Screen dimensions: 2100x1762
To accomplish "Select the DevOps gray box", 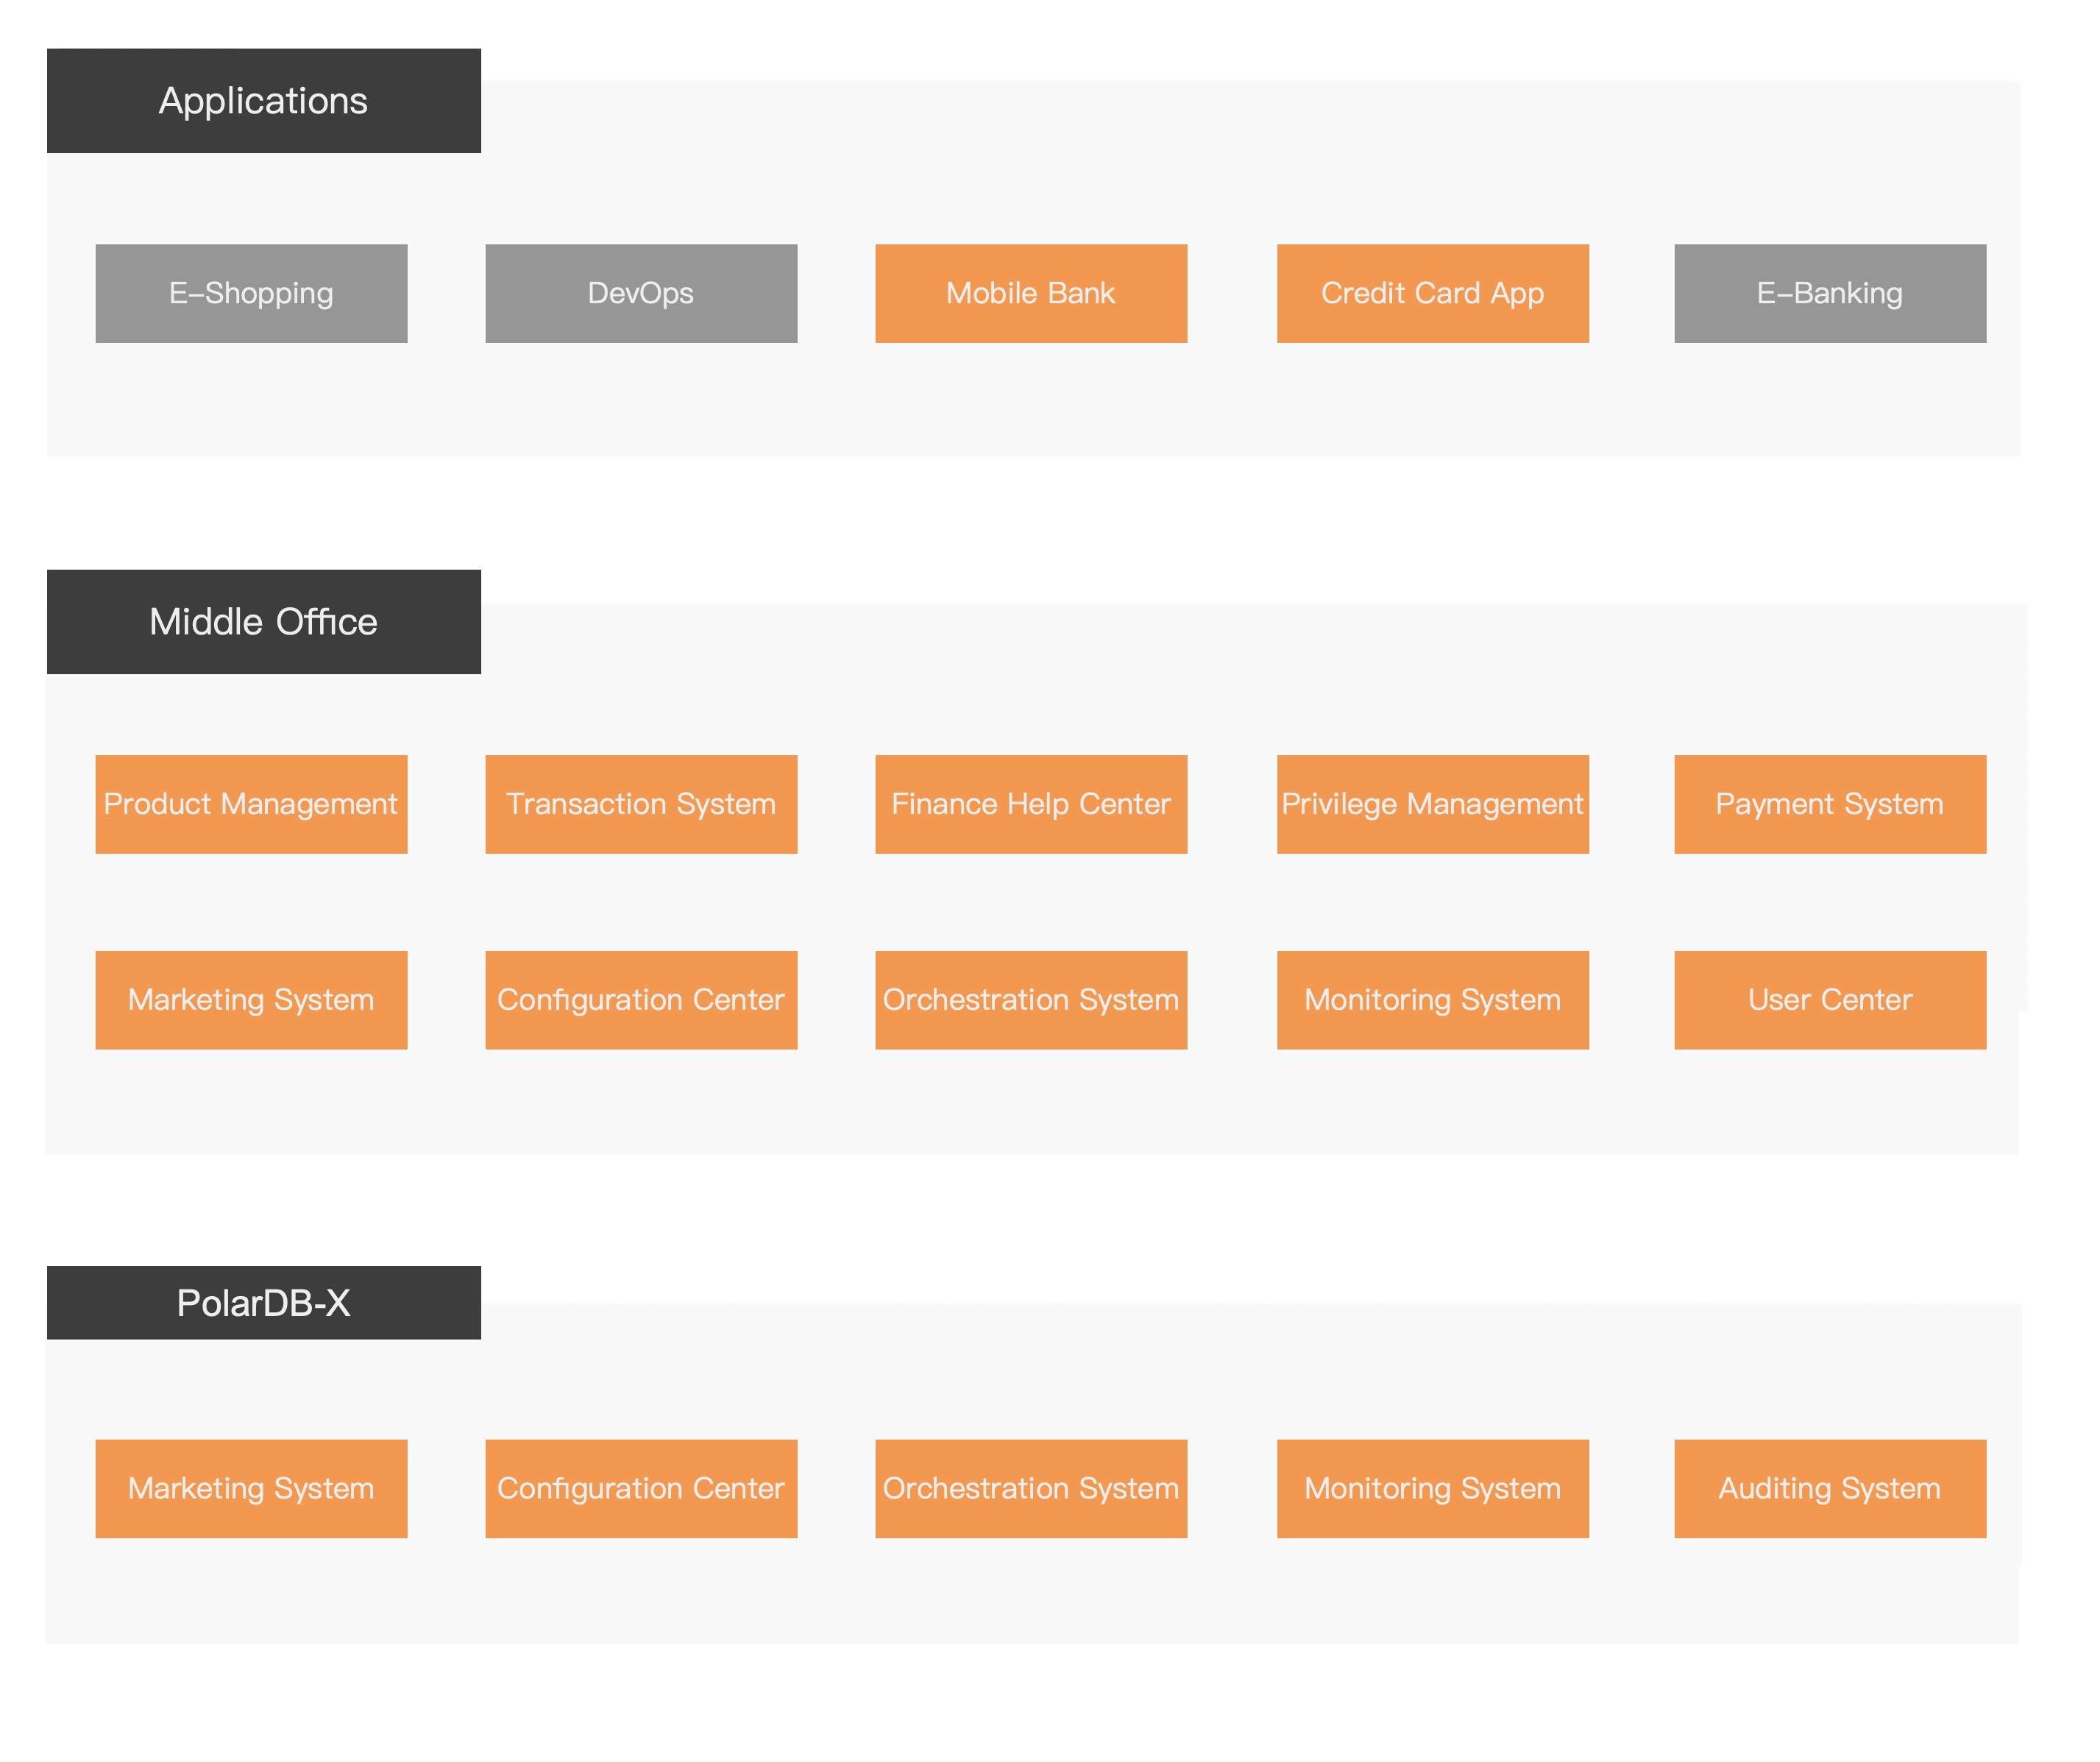I will pos(641,293).
